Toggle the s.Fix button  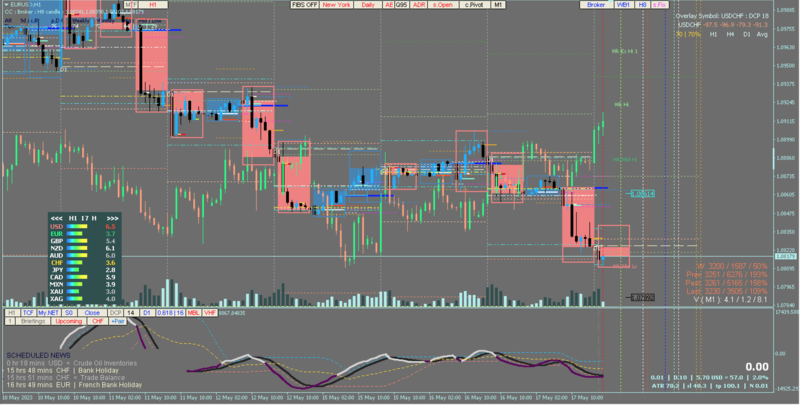click(660, 5)
